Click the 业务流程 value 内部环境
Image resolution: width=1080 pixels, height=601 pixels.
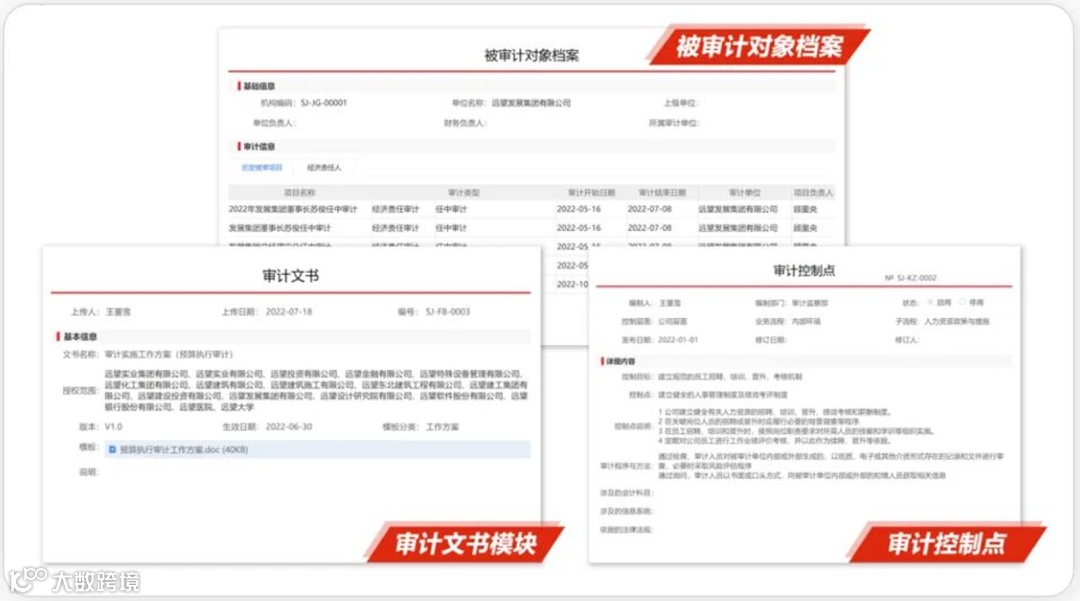pos(806,321)
